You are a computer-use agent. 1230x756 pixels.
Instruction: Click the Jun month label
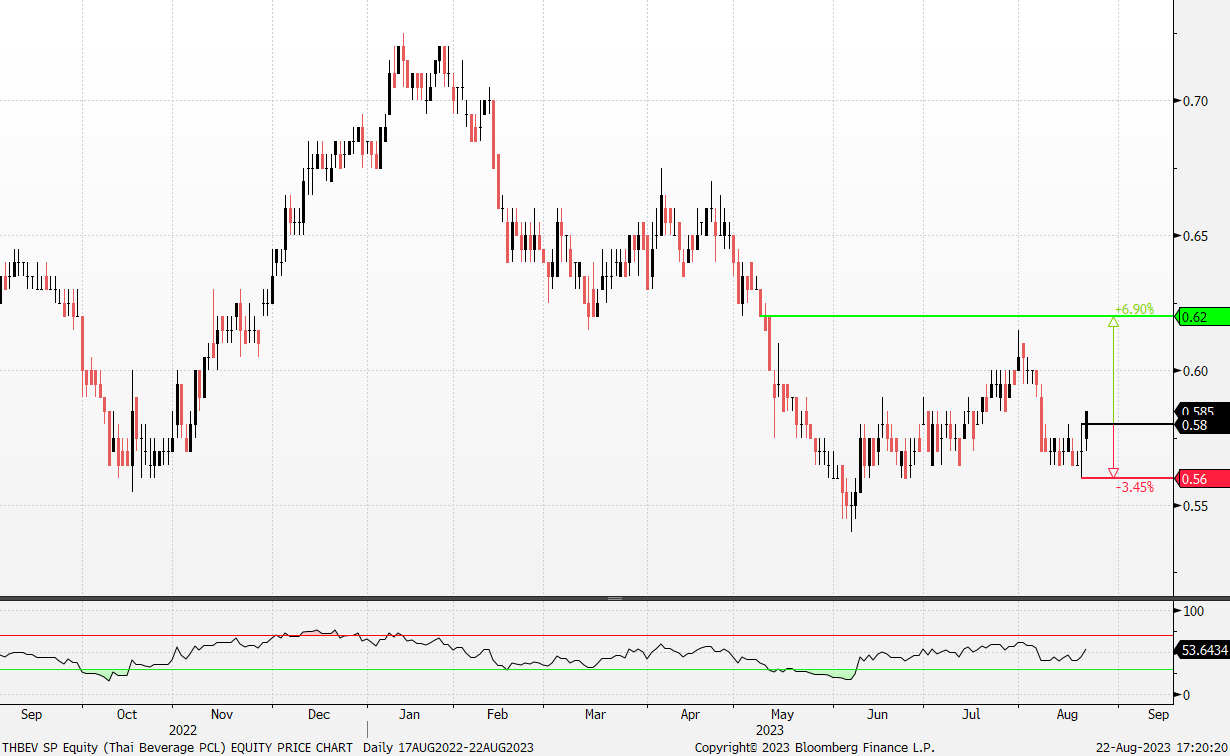(877, 715)
